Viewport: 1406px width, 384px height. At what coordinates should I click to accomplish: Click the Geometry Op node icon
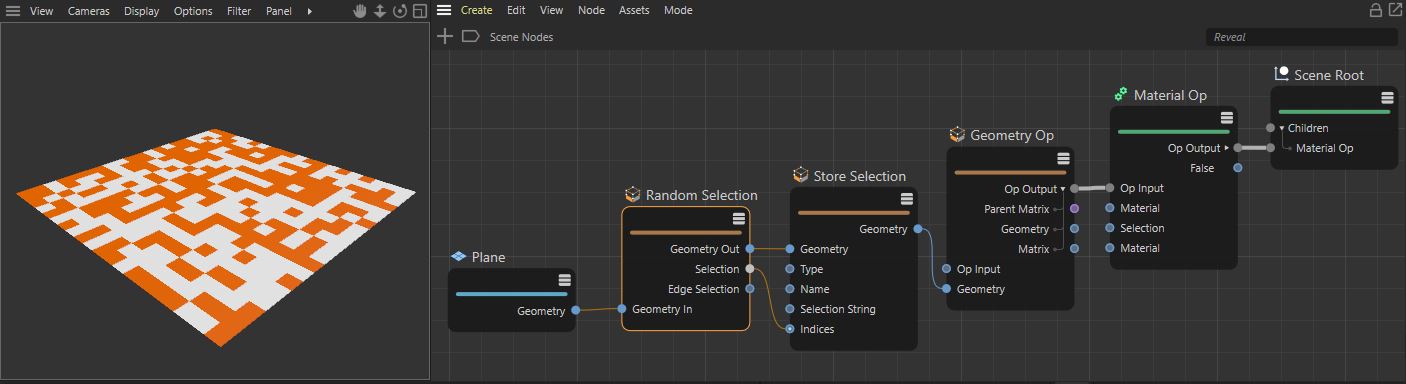[x=957, y=134]
